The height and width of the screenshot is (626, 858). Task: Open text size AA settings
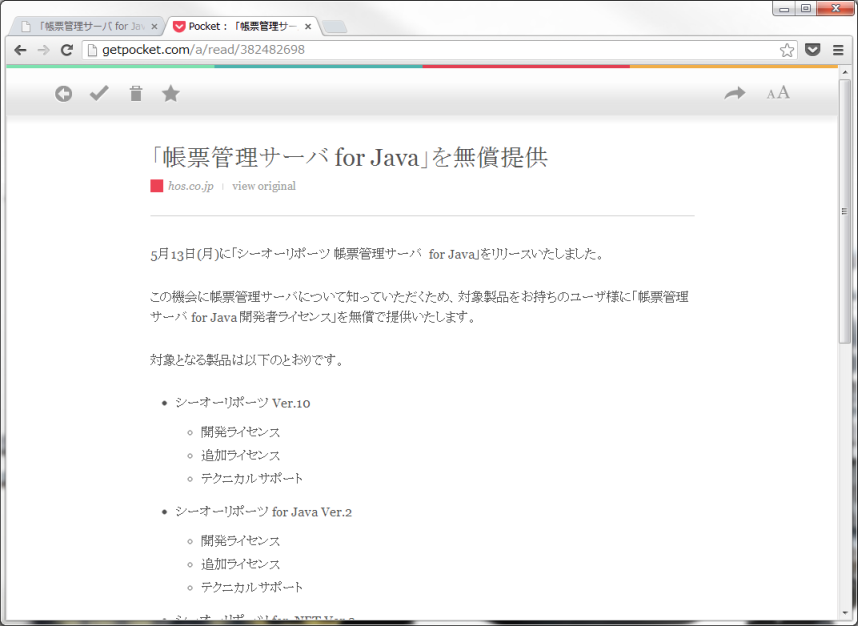coord(778,93)
